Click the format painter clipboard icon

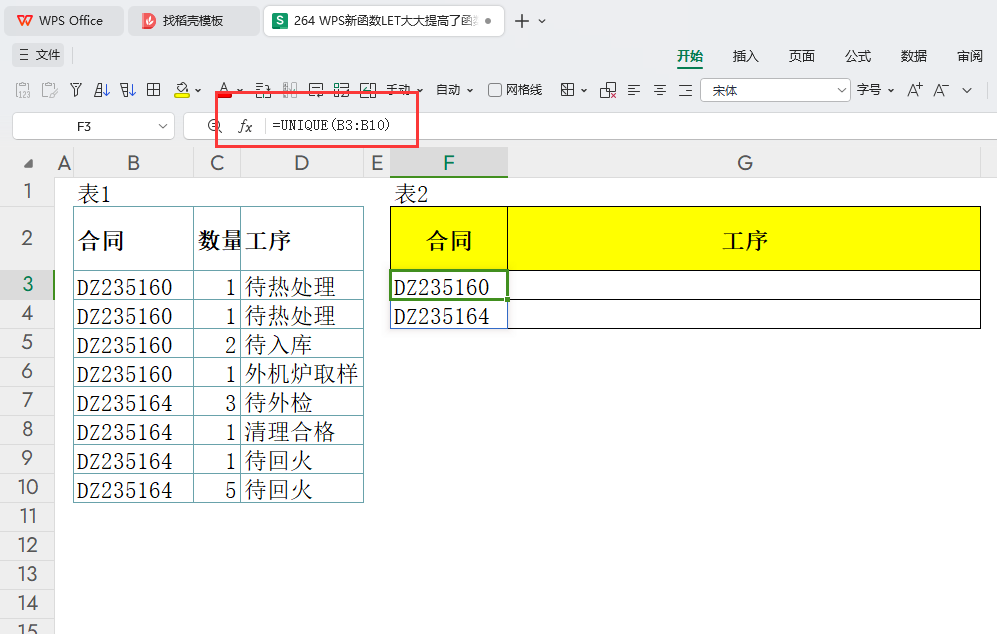click(50, 90)
